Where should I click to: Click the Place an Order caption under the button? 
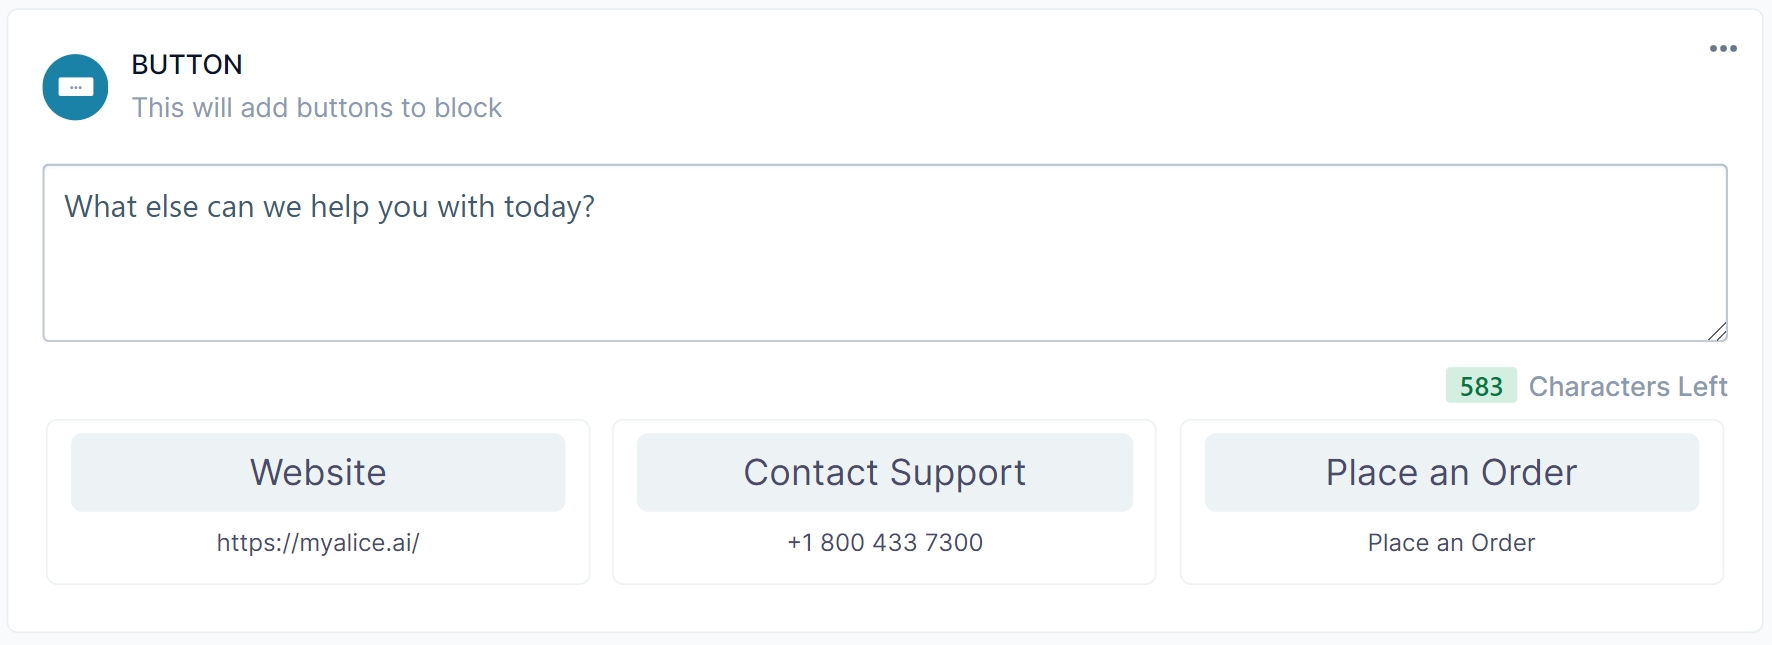coord(1451,543)
